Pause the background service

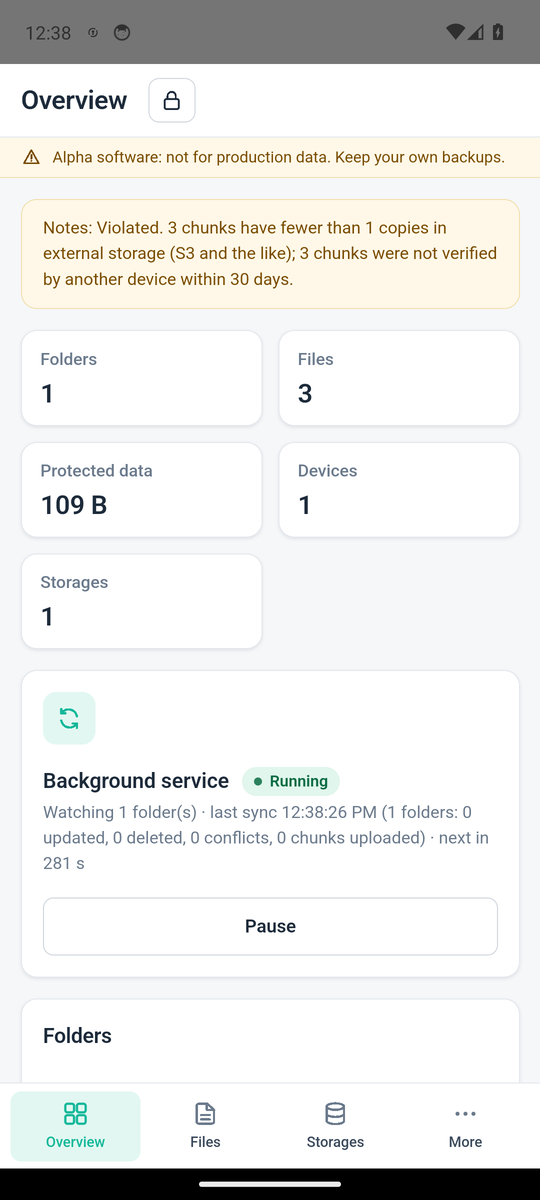[x=270, y=926]
